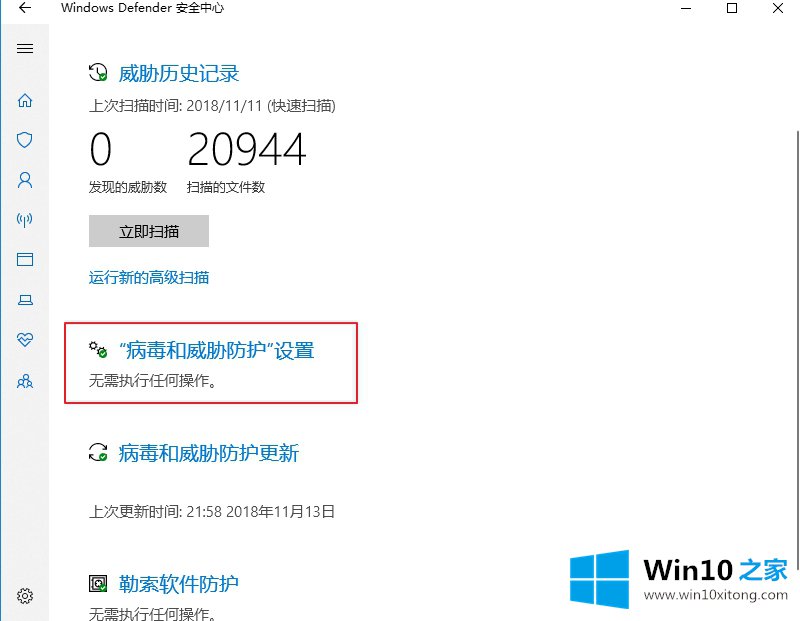The height and width of the screenshot is (621, 800).
Task: Click the 立即扫描 button
Action: point(149,231)
